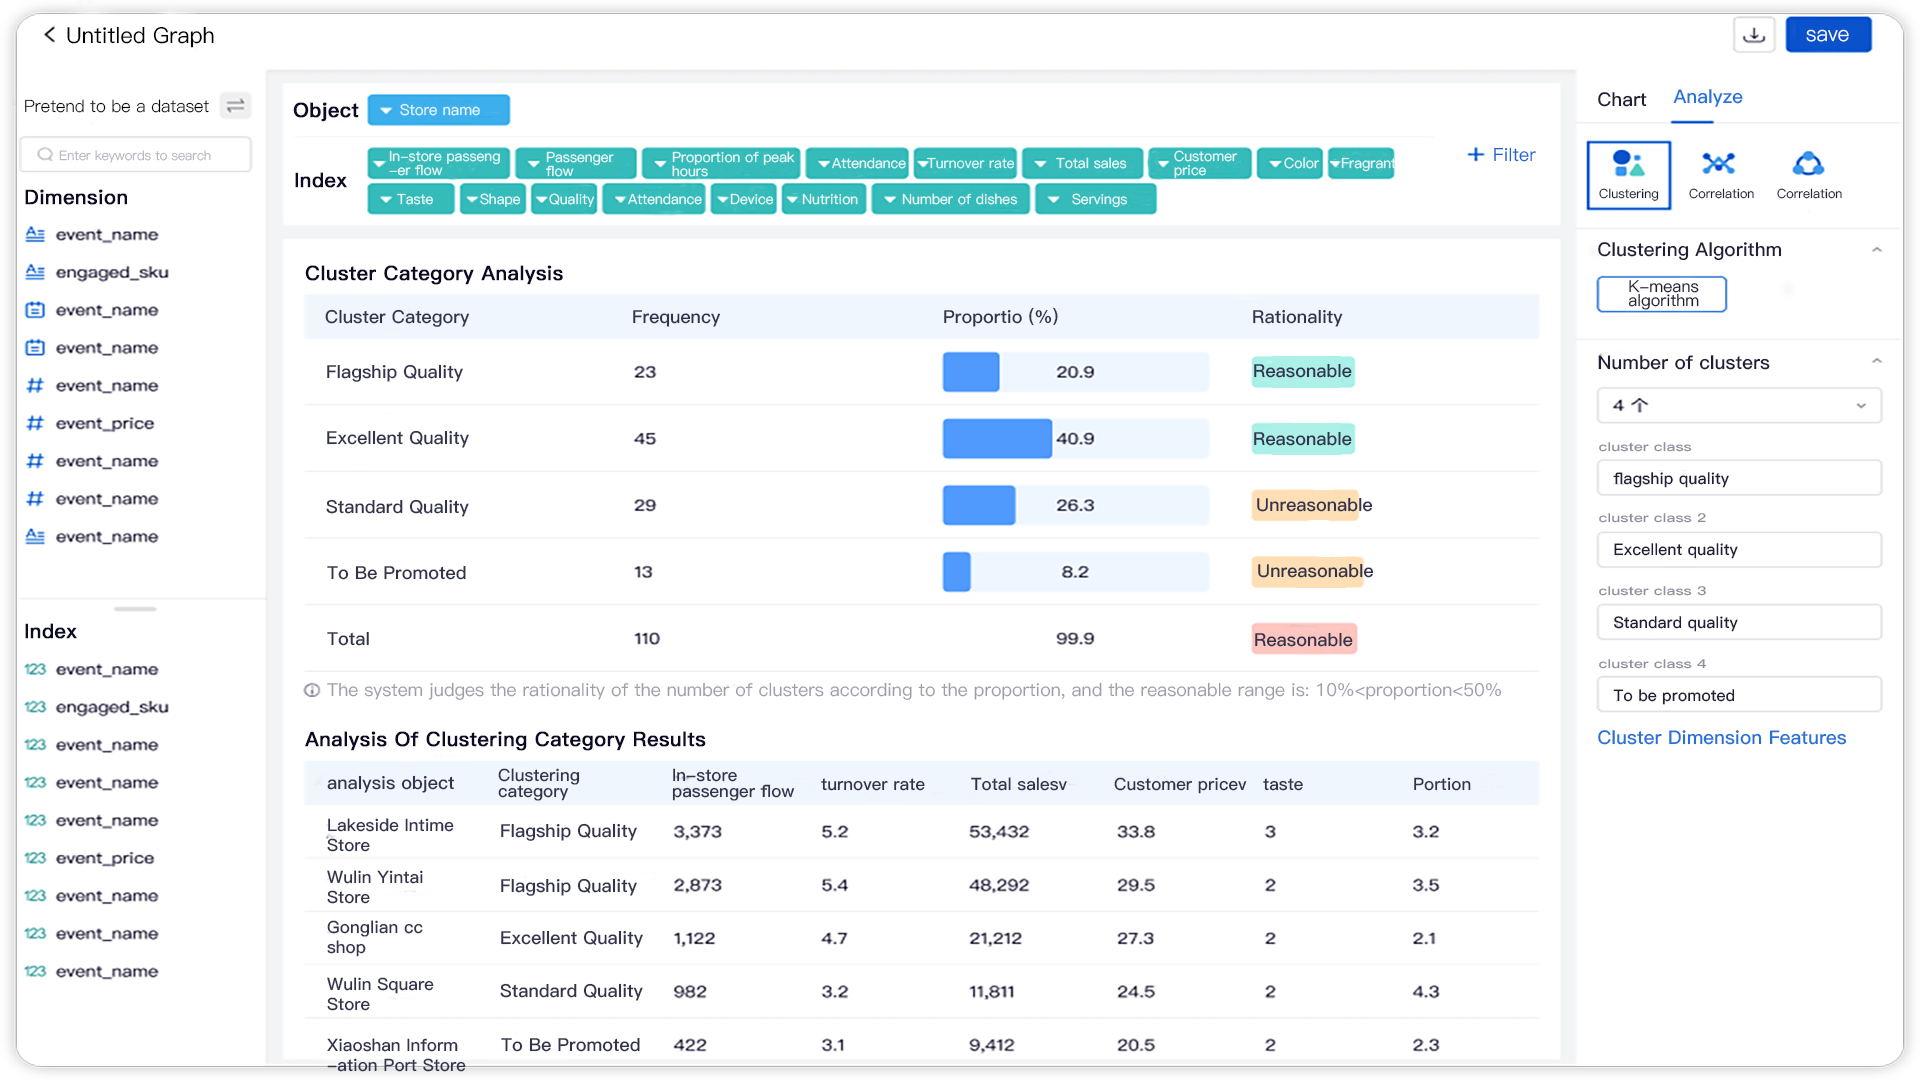Switch to the Chart tab
Viewport: 1920px width, 1080px height.
click(1621, 99)
